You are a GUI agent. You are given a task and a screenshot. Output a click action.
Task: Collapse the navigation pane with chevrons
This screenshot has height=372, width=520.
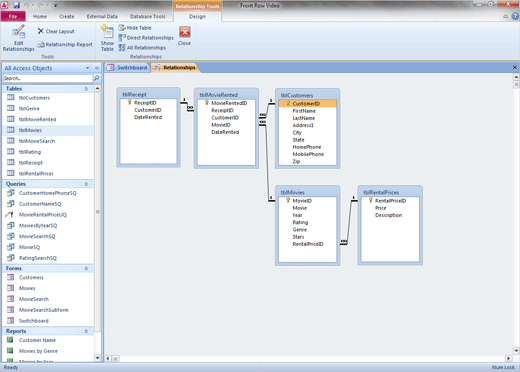tap(97, 68)
